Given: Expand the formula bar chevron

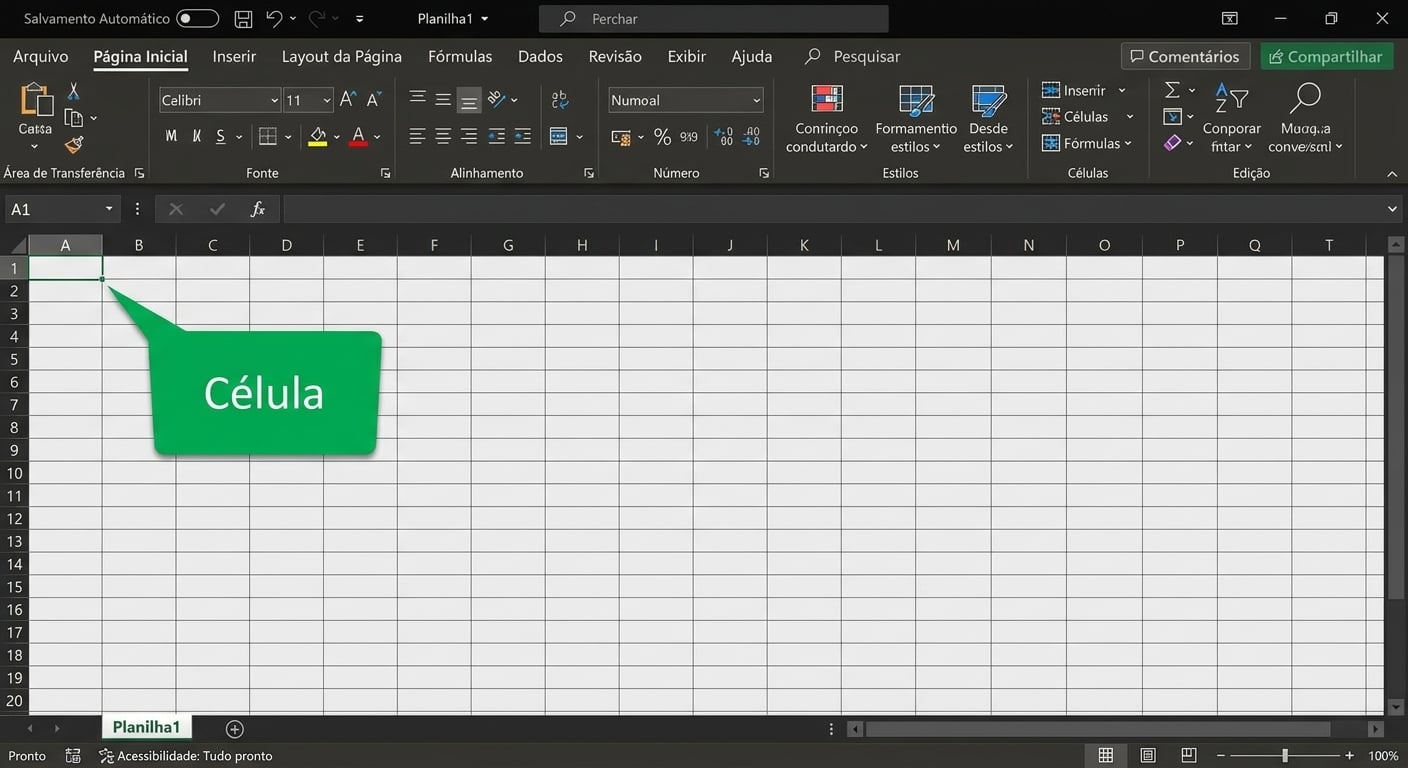Looking at the screenshot, I should (1393, 209).
